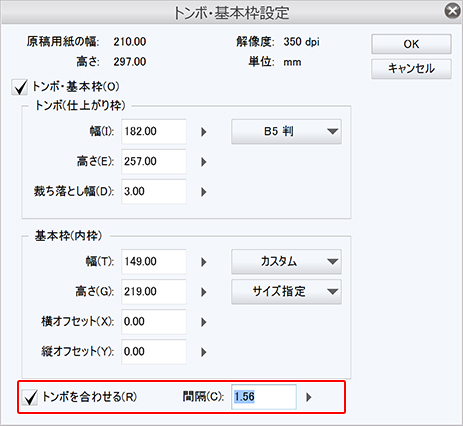
Task: Toggle the トンボ・基本枠(O) checkbox
Action: (19, 87)
